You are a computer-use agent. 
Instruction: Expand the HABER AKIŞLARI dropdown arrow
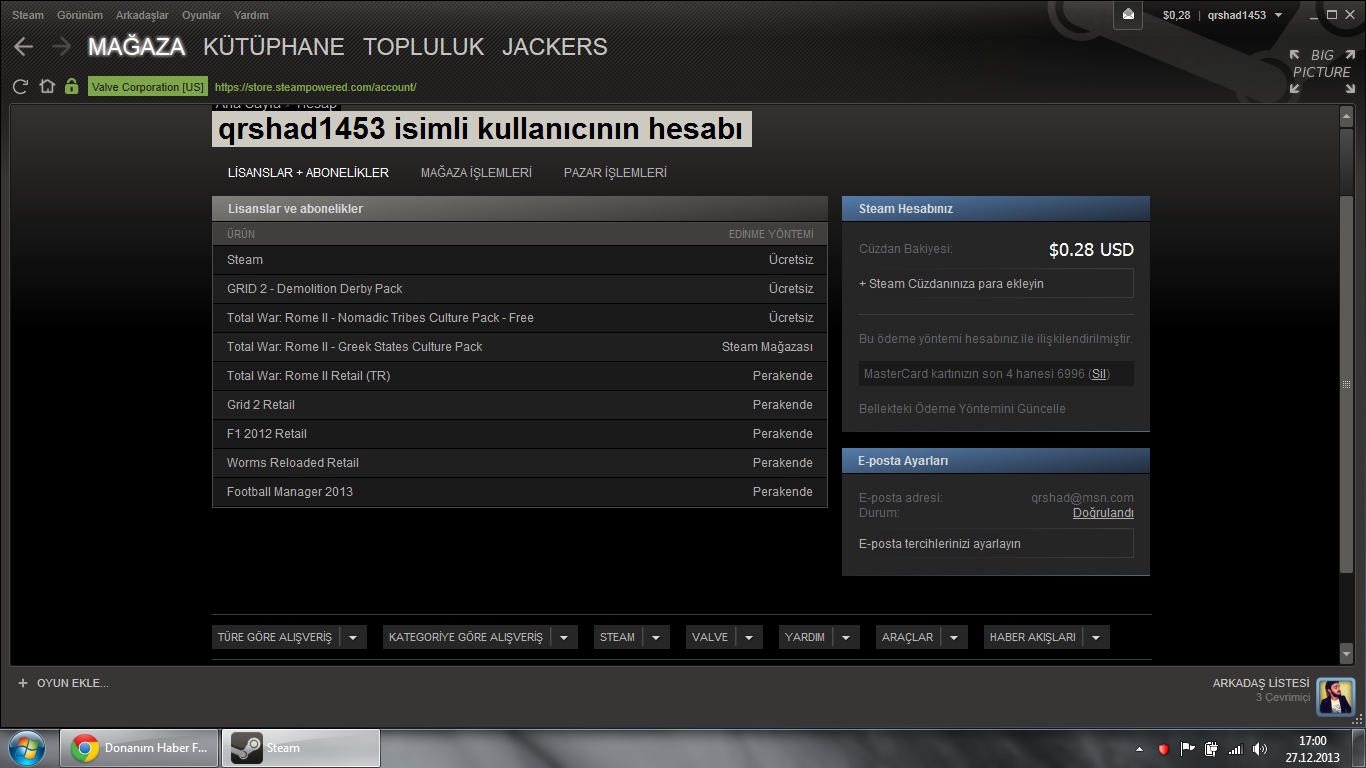(1096, 637)
